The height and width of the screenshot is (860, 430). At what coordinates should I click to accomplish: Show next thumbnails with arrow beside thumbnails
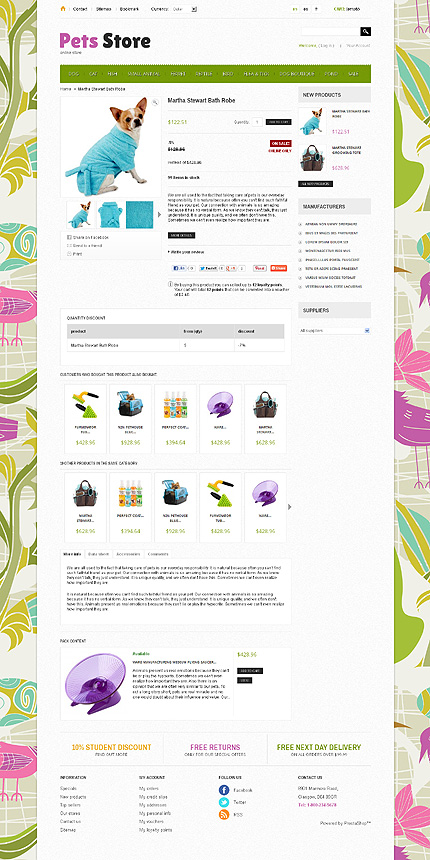[x=160, y=214]
